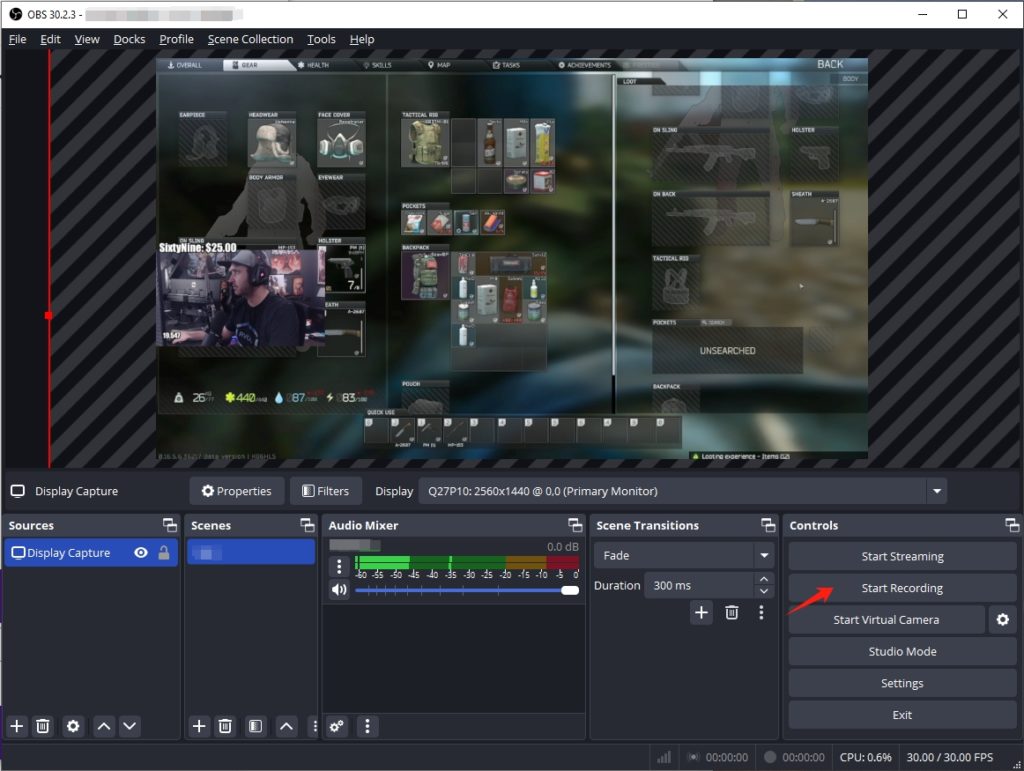This screenshot has width=1024, height=771.
Task: Pop out the Controls dock
Action: click(1012, 525)
